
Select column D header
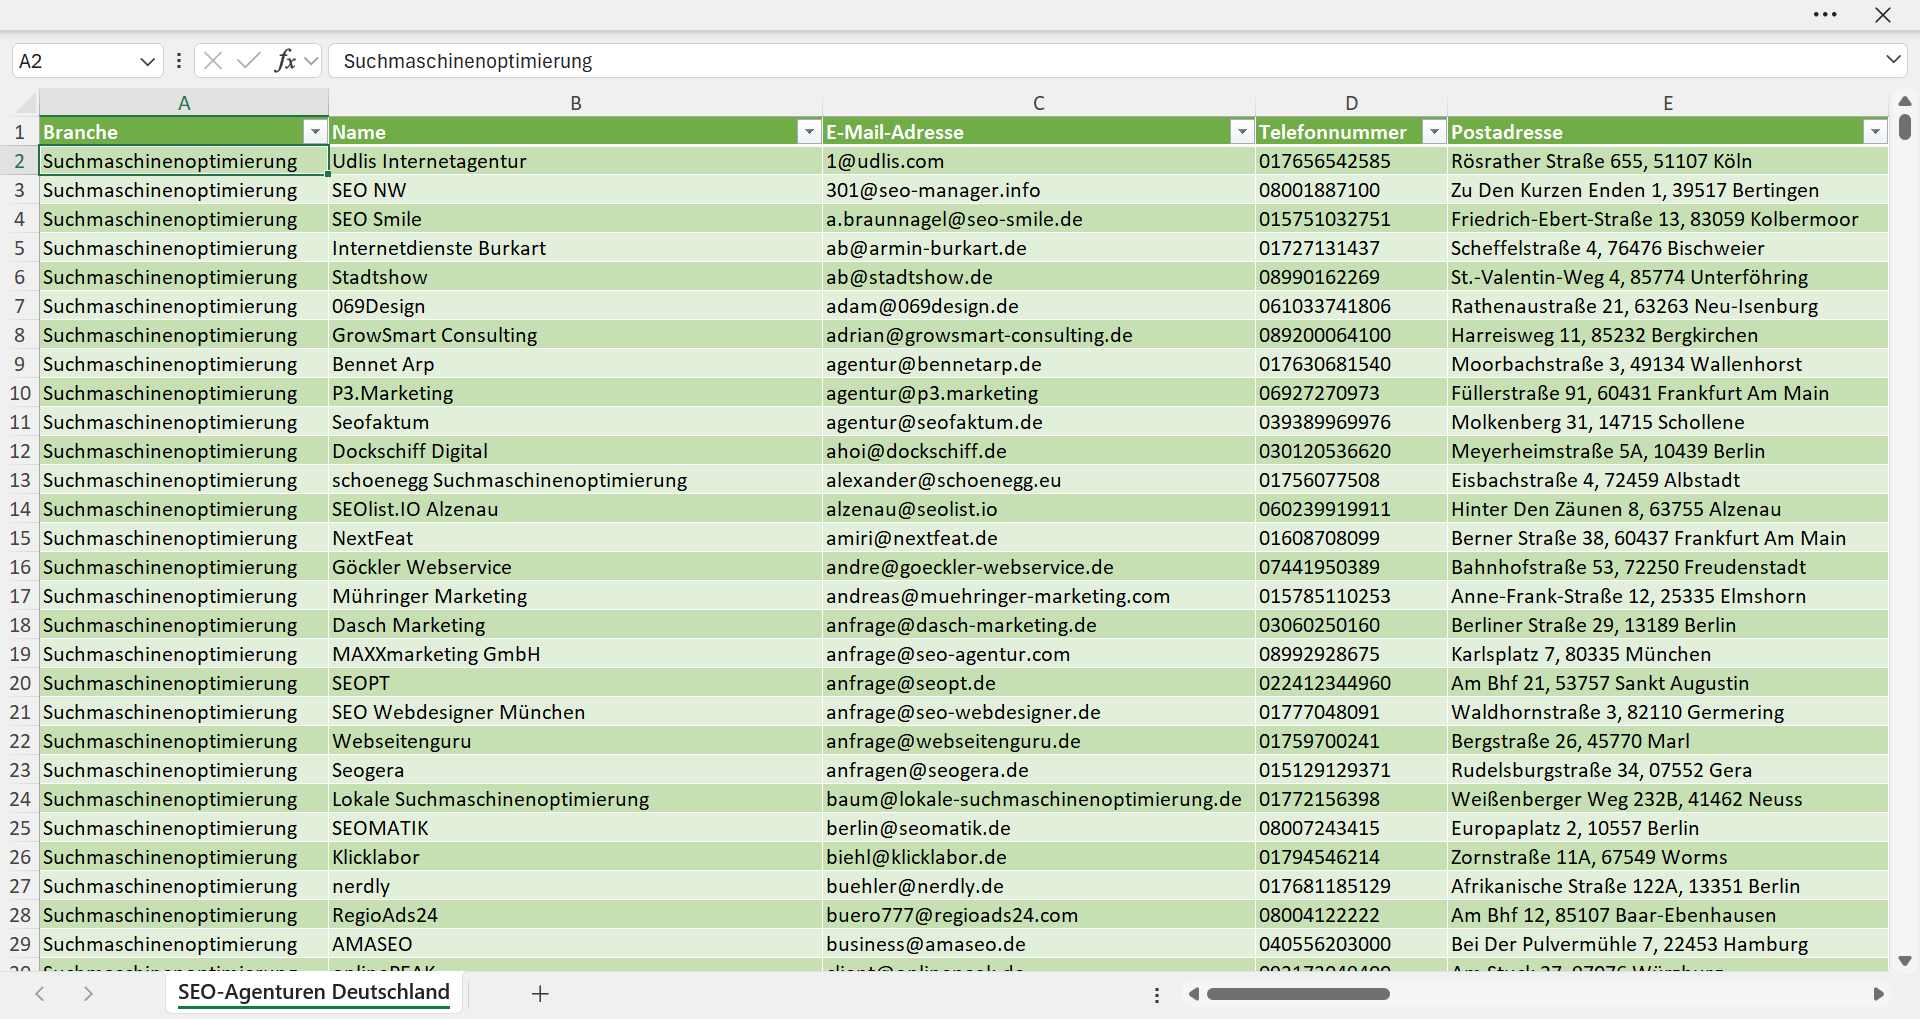(x=1351, y=103)
